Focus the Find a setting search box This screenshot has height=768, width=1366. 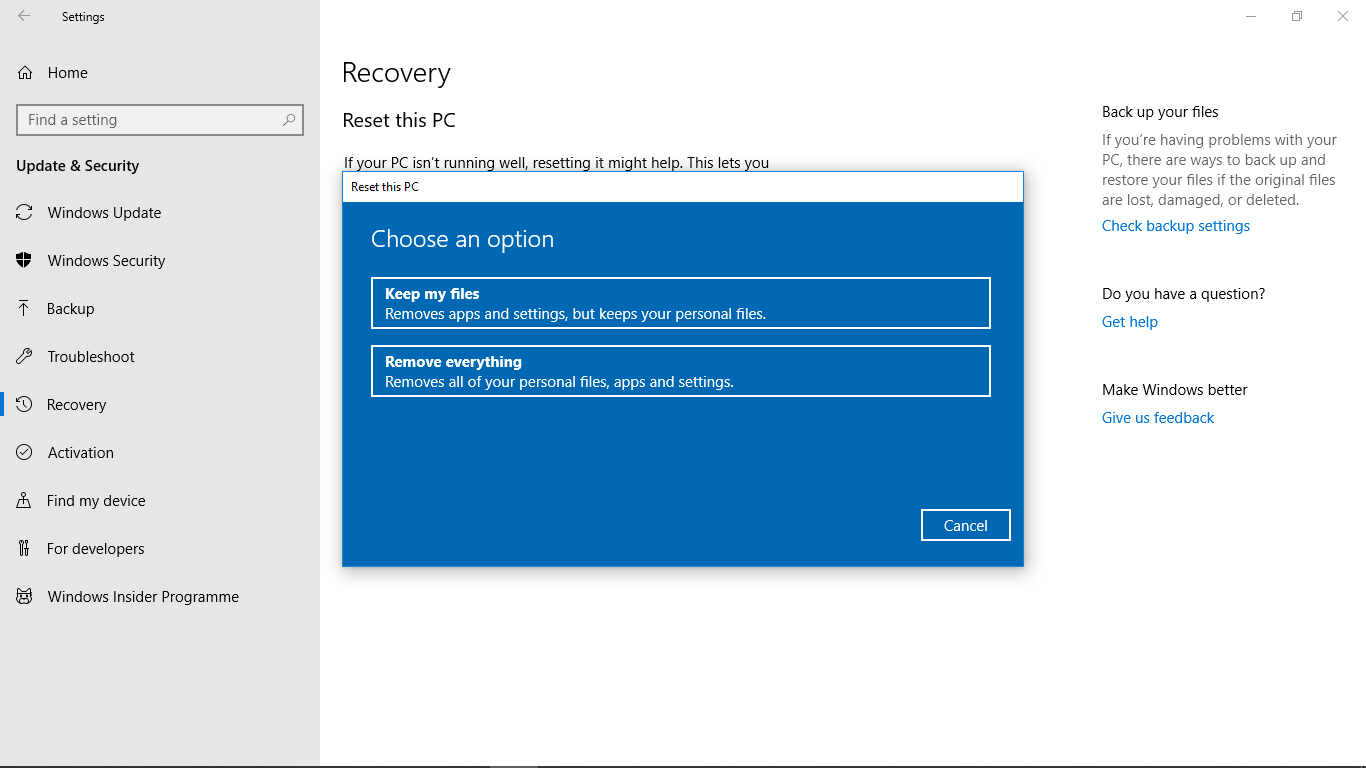160,120
